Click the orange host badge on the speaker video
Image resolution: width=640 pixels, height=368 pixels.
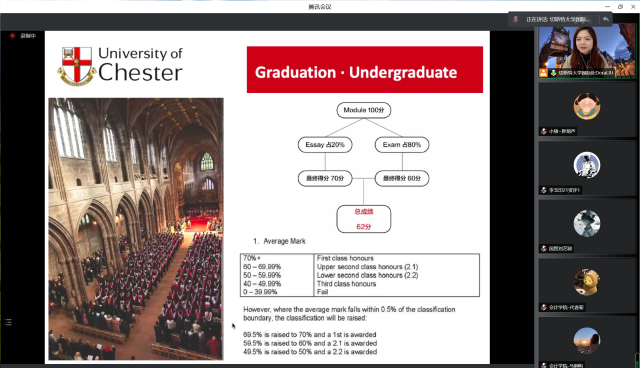(543, 73)
